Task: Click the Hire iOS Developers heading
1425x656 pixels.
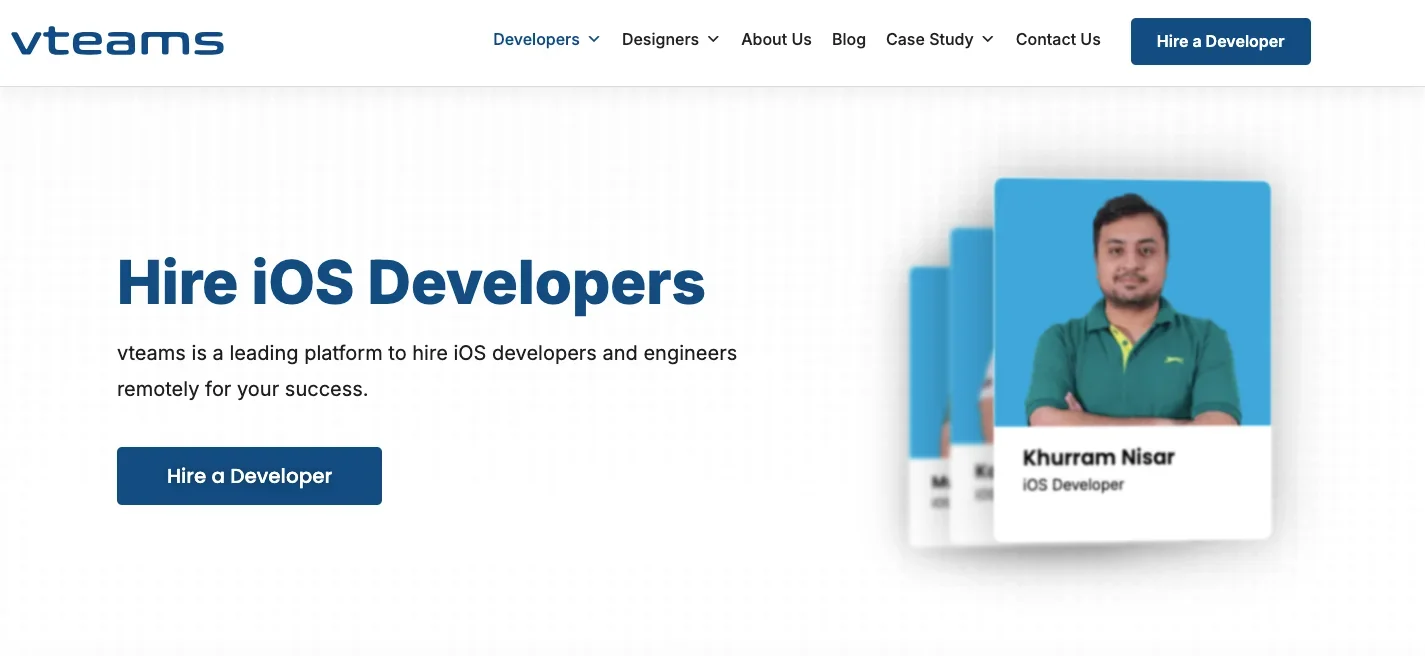Action: click(411, 282)
